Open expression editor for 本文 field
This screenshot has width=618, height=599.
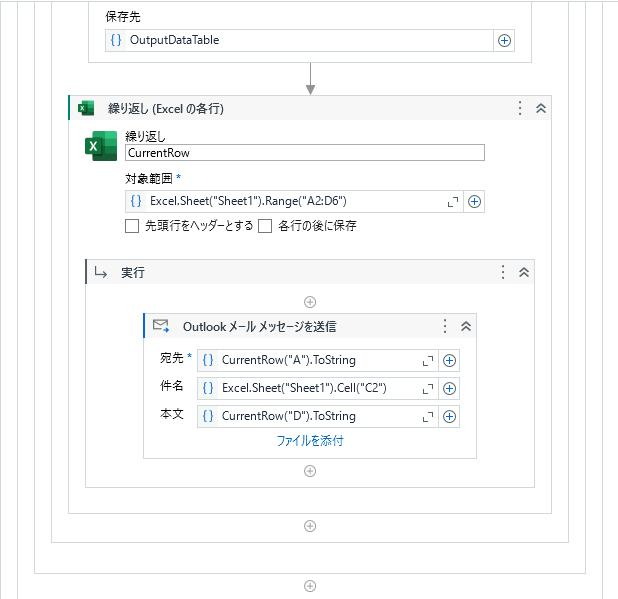pos(428,417)
